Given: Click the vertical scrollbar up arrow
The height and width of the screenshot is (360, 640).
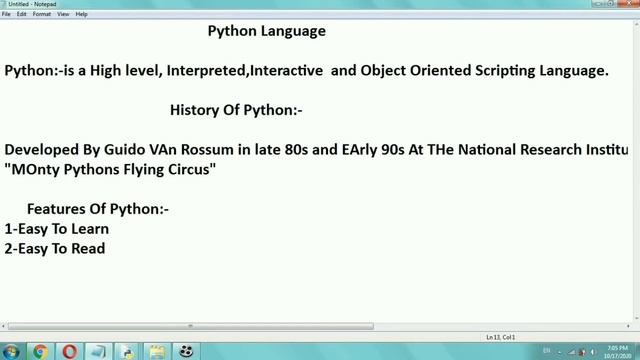Looking at the screenshot, I should tap(636, 24).
